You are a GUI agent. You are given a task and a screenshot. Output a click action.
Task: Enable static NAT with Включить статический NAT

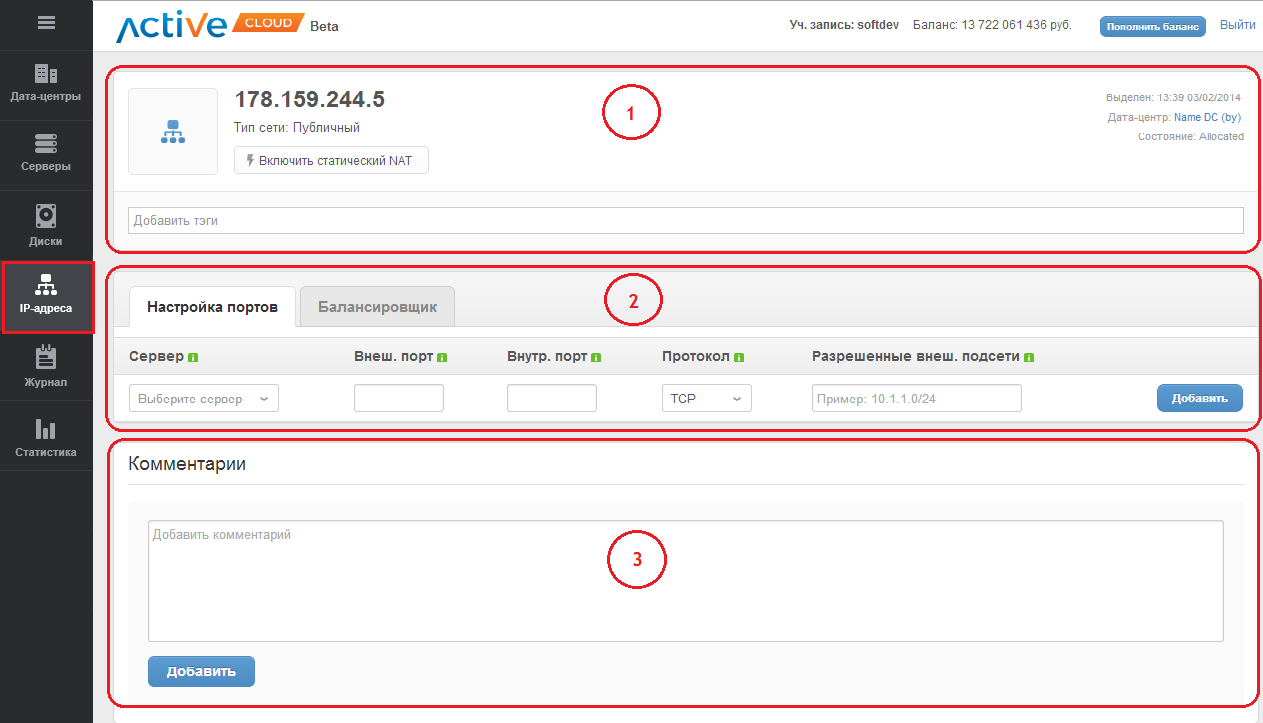(x=331, y=160)
